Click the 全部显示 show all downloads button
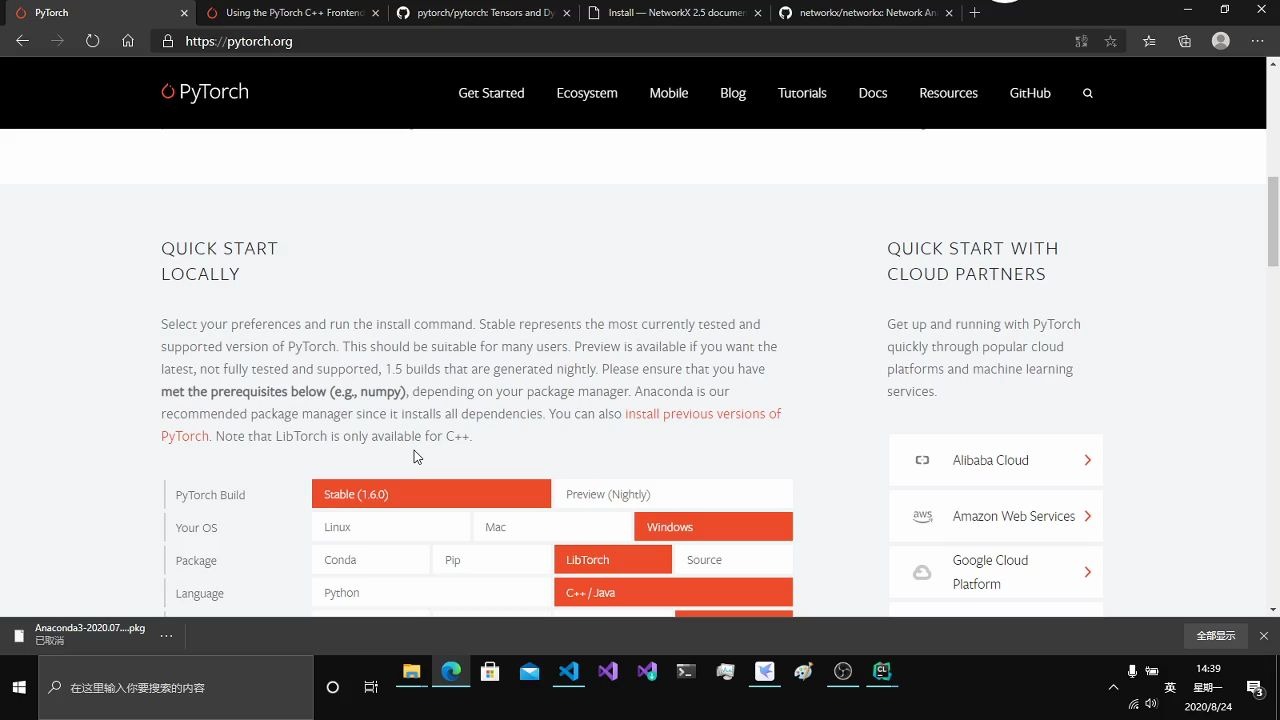The width and height of the screenshot is (1280, 720). 1216,635
